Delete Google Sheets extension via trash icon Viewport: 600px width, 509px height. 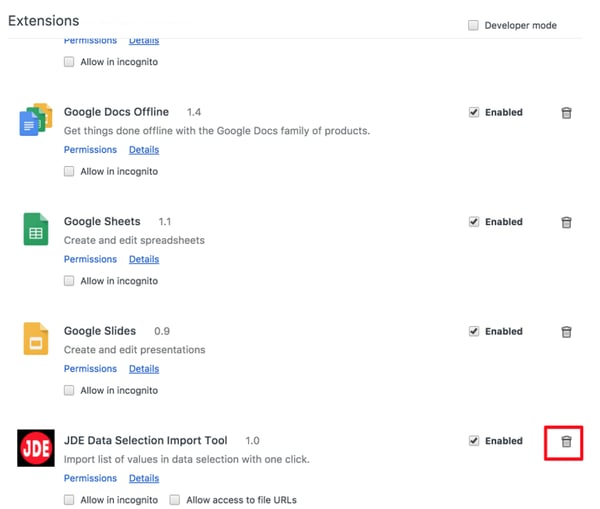(x=566, y=222)
